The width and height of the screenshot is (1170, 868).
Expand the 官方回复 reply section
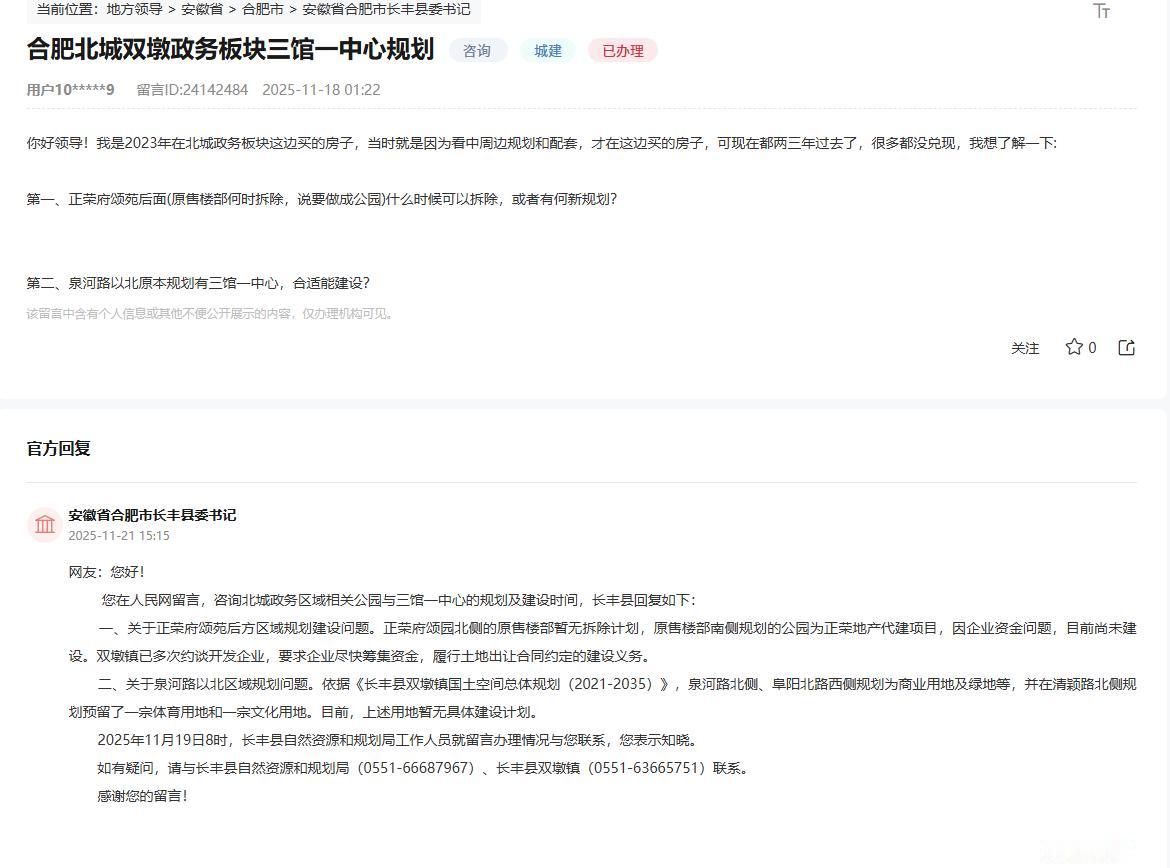58,448
